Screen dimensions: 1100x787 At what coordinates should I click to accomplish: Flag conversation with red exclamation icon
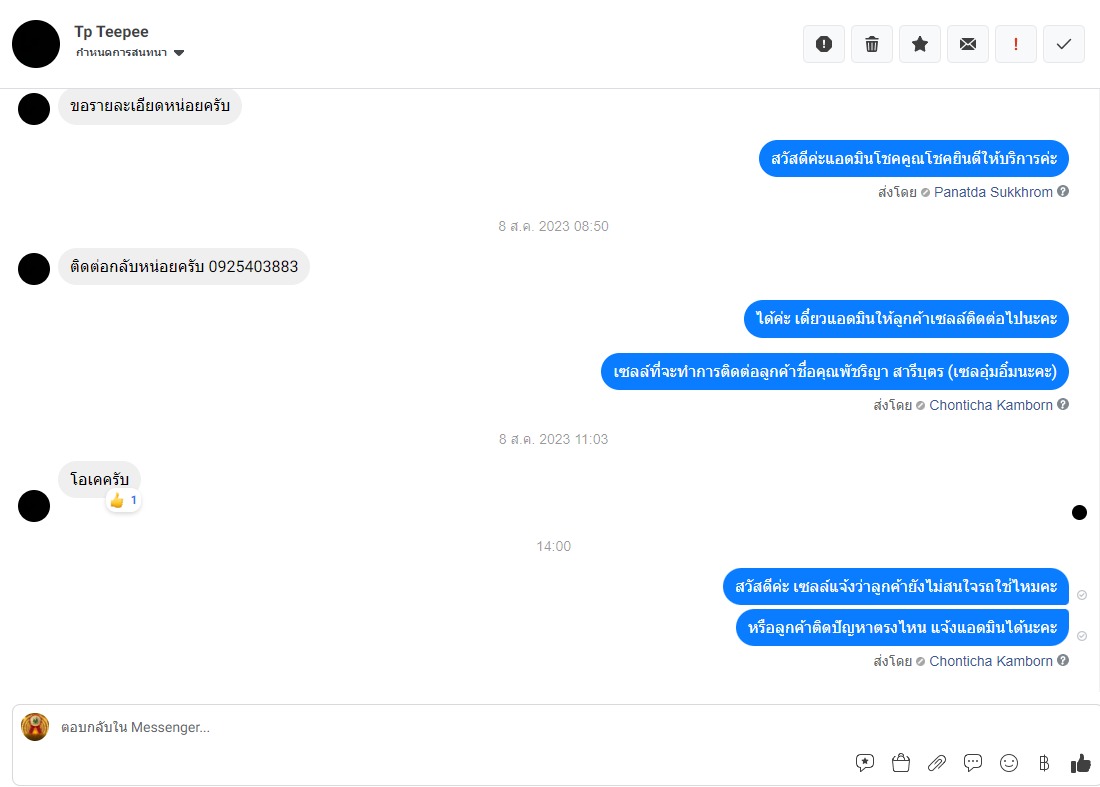pyautogui.click(x=1016, y=44)
